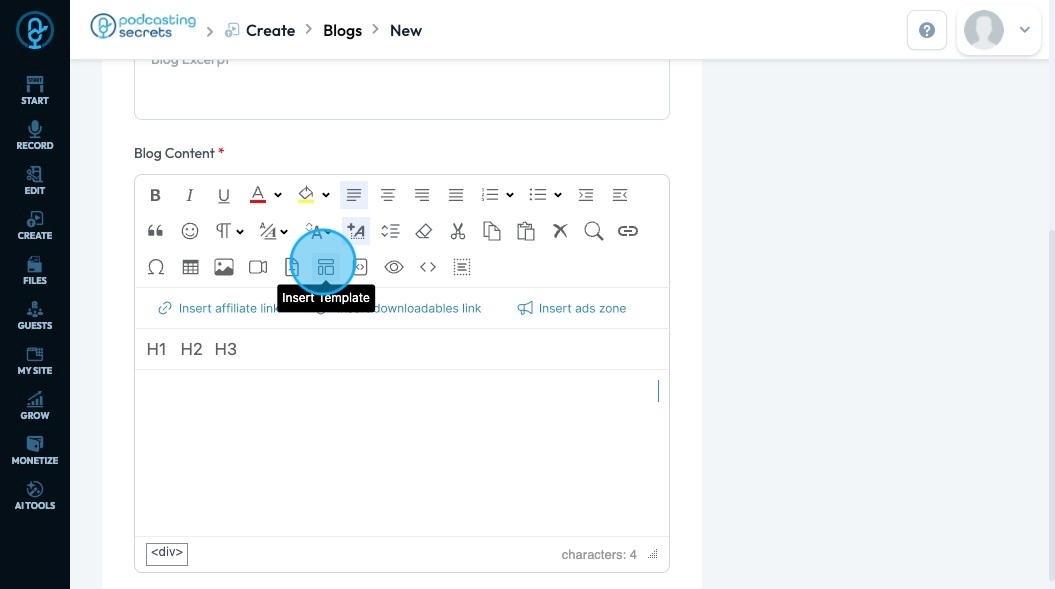Toggle italic formatting
This screenshot has height=589, width=1055.
click(x=190, y=195)
